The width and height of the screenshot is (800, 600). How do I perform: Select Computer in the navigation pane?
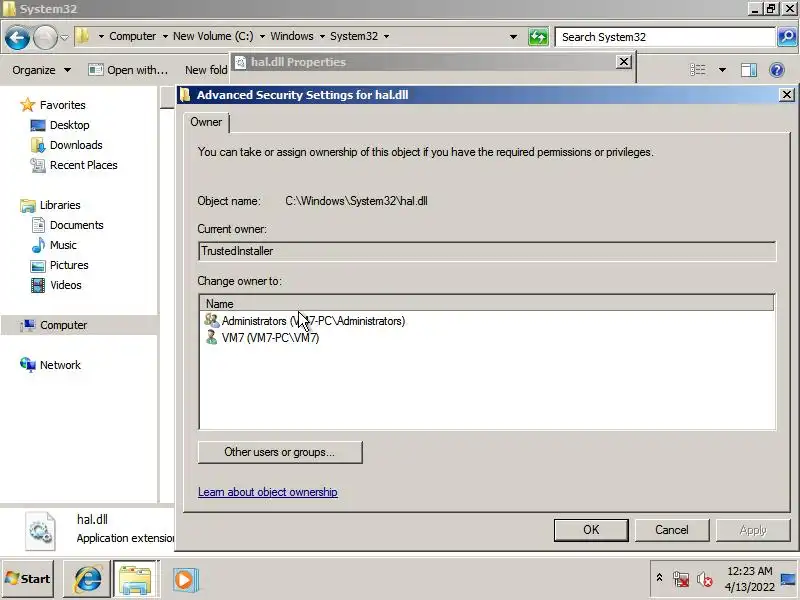[54, 325]
